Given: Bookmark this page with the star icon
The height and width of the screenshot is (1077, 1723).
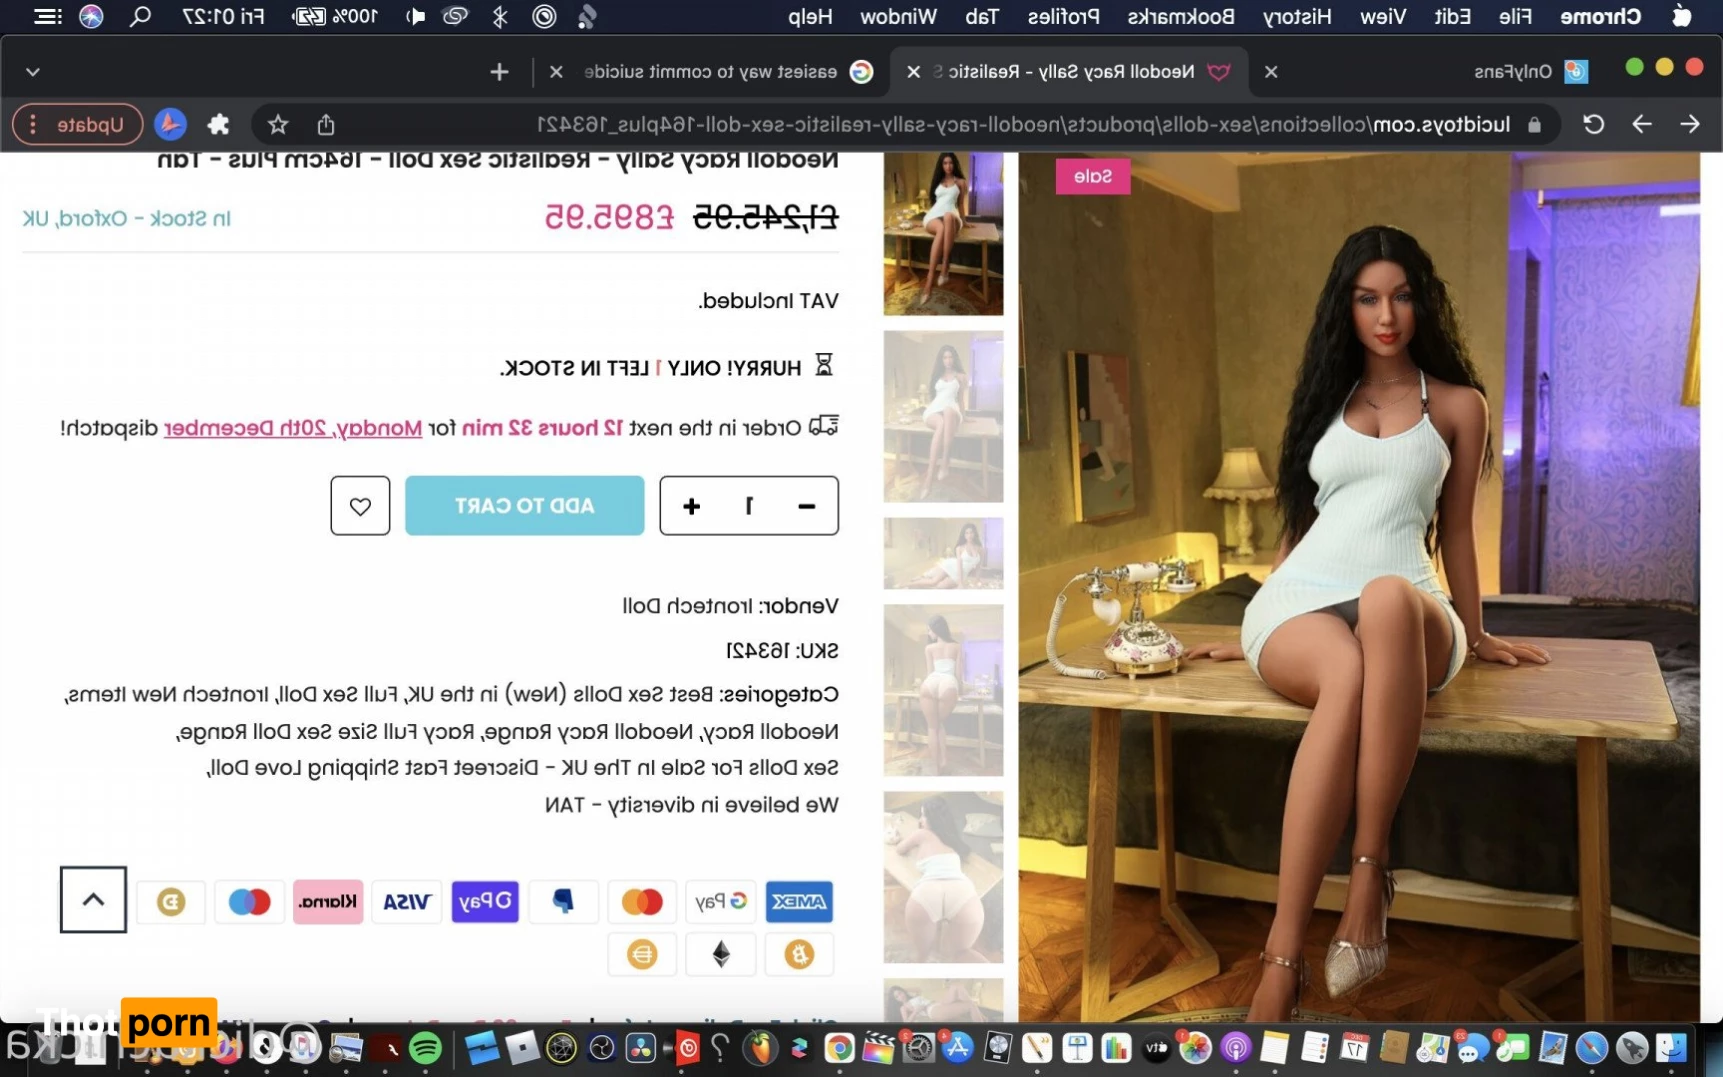Looking at the screenshot, I should 278,125.
